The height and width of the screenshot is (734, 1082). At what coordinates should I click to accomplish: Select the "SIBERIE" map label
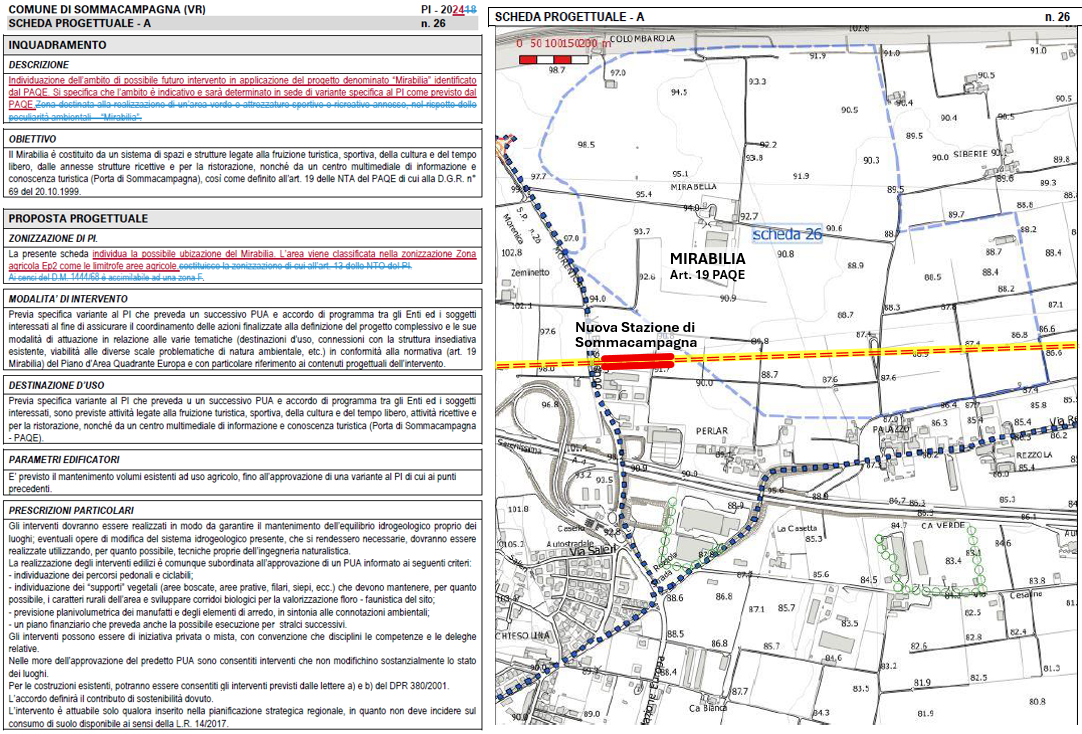(x=970, y=155)
